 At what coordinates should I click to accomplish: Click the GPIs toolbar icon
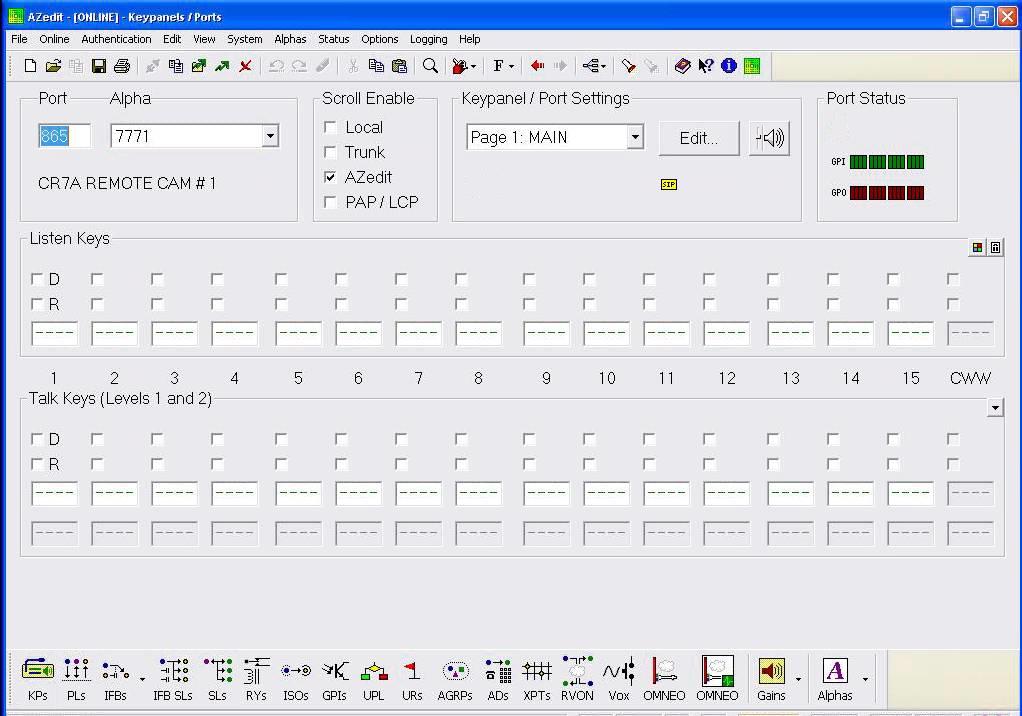335,678
